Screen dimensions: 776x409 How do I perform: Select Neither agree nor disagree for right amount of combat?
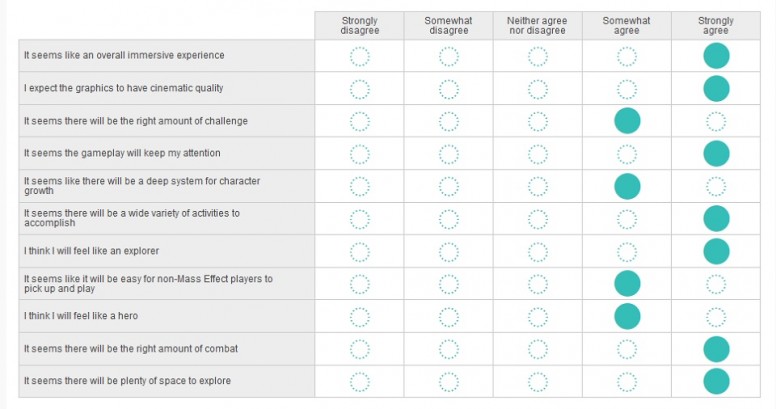tap(537, 349)
